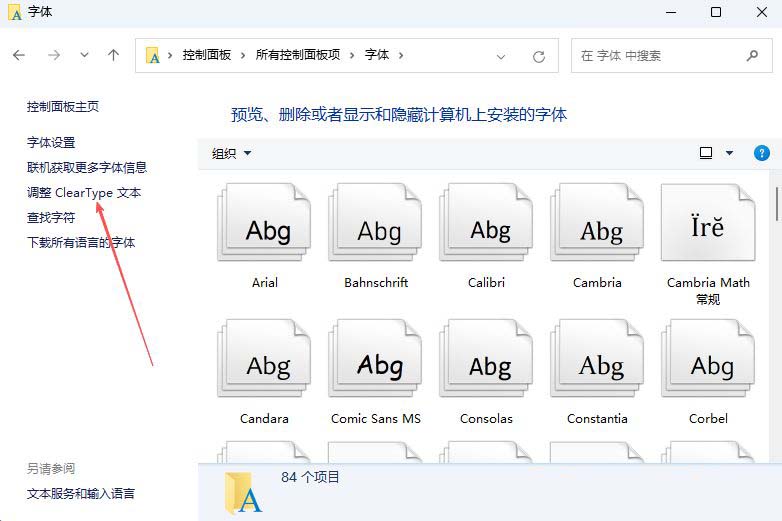
Task: Open the blue help question mark
Action: click(762, 153)
